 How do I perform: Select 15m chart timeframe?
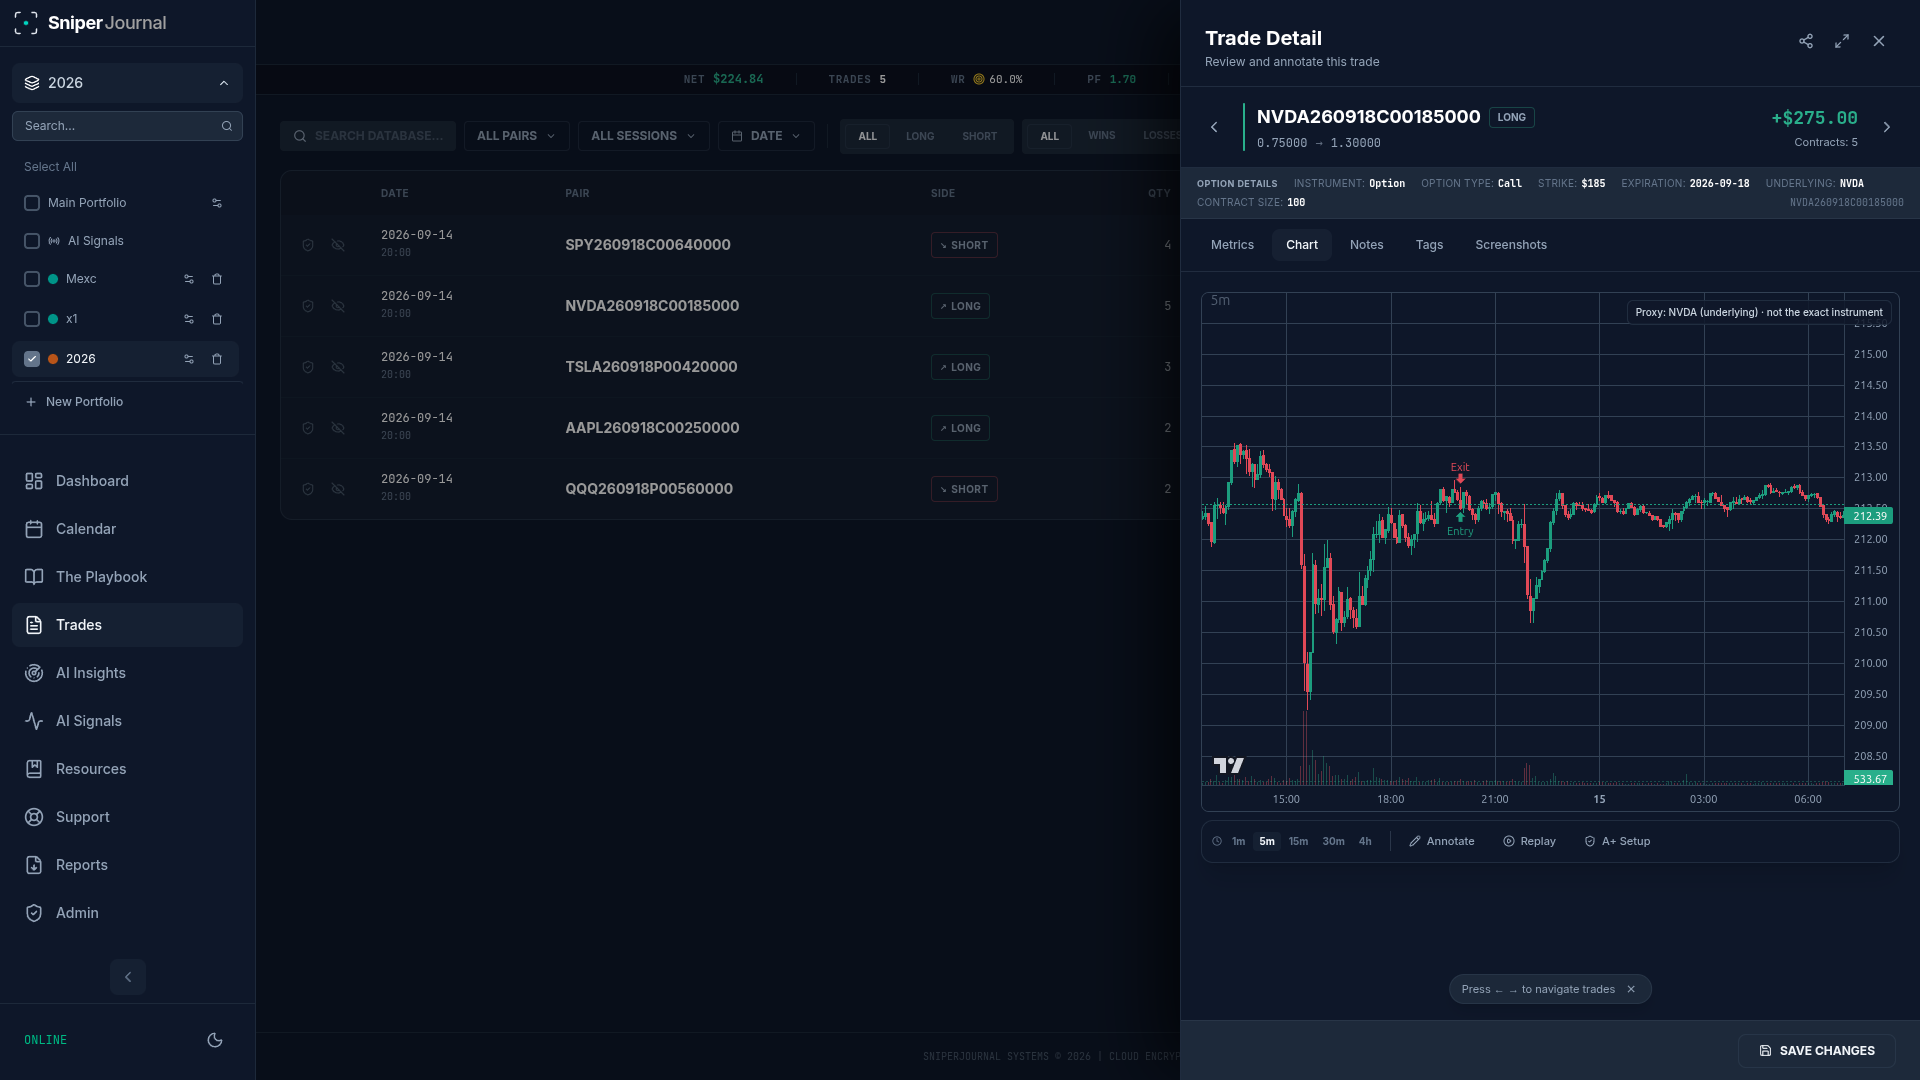(1298, 842)
